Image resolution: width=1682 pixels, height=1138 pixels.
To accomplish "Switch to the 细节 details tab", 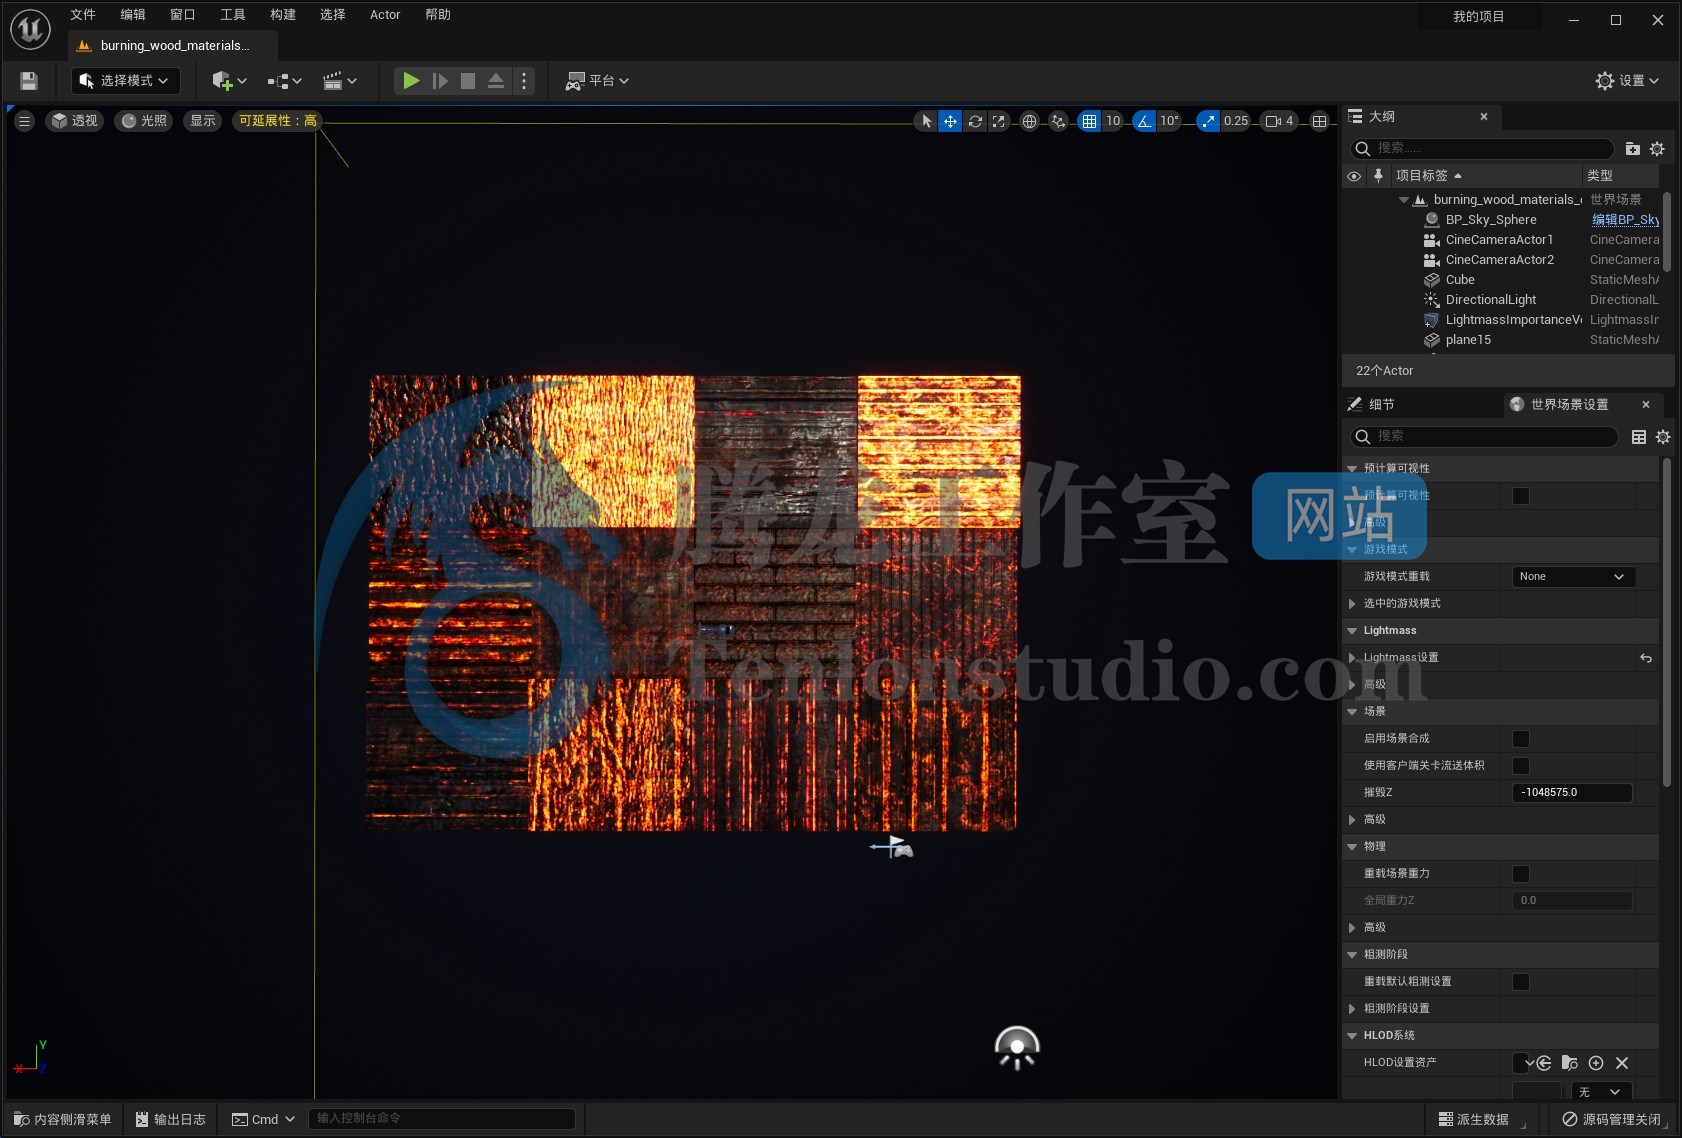I will 1381,405.
